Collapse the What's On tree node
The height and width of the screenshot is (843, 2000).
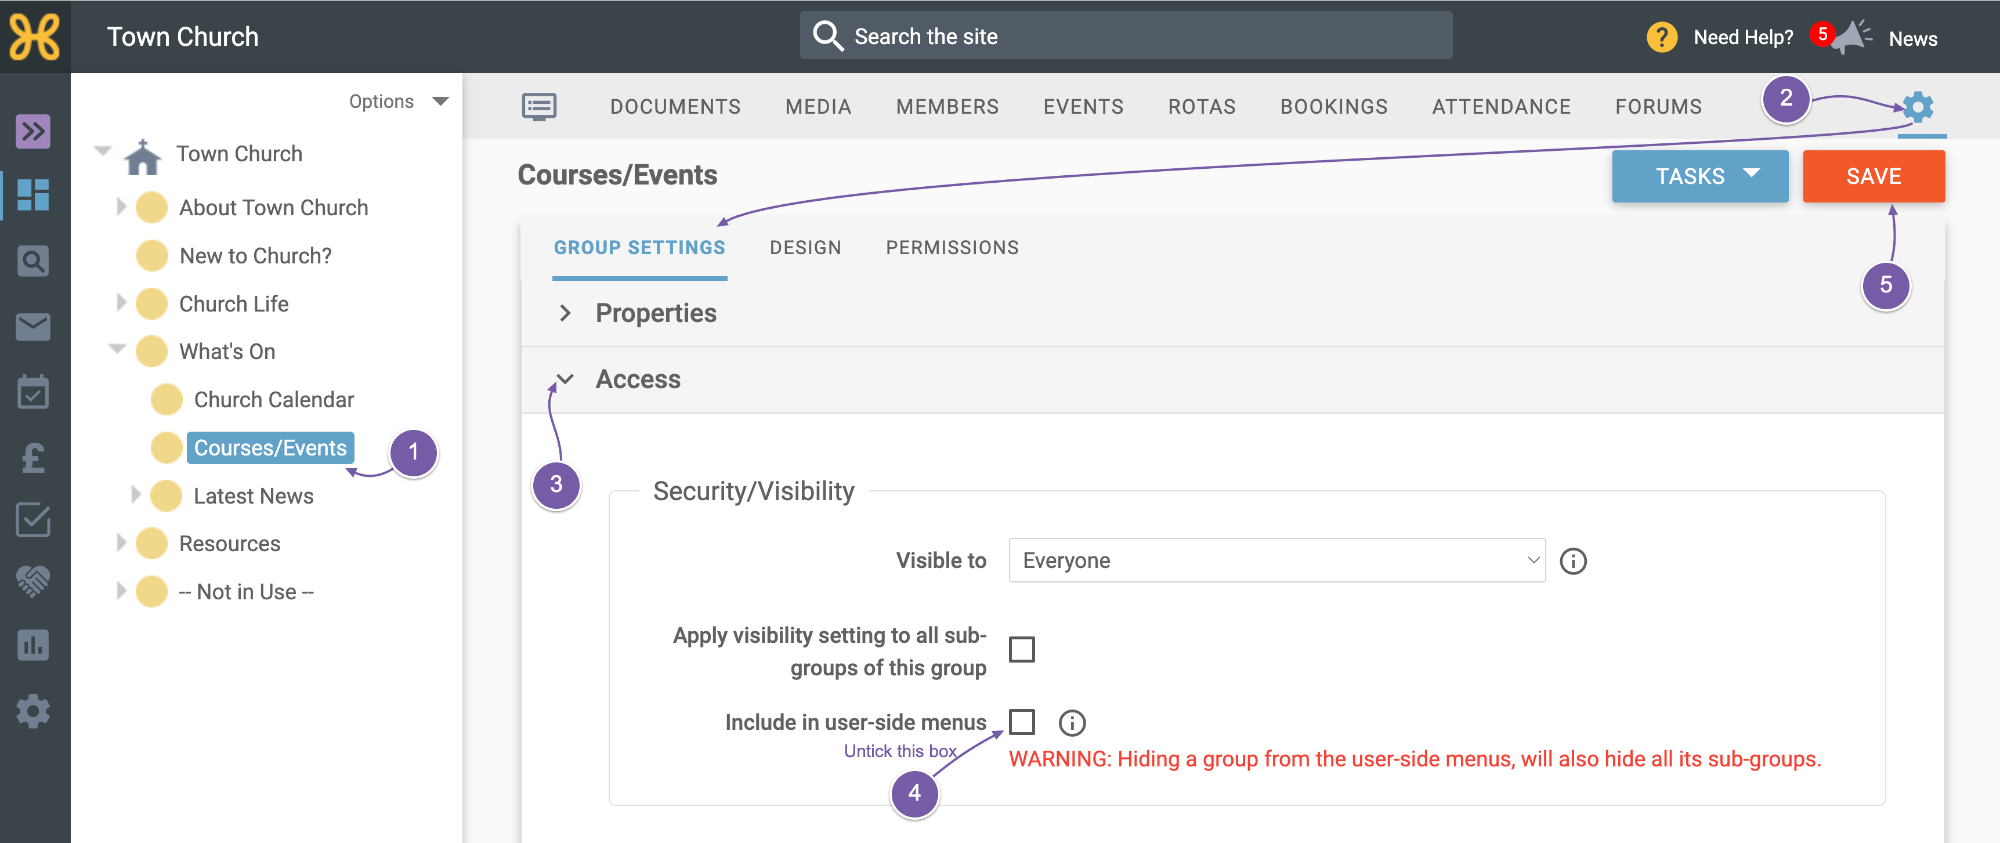[118, 349]
